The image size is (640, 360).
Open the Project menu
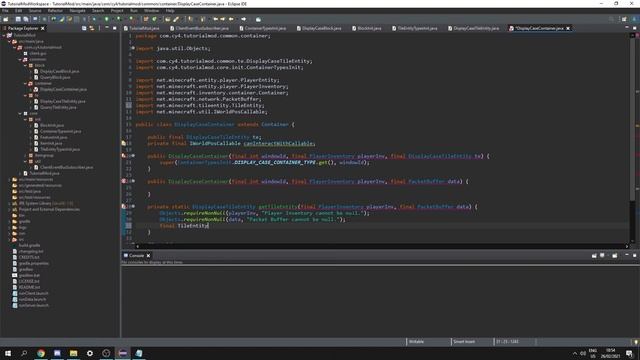(x=117, y=11)
